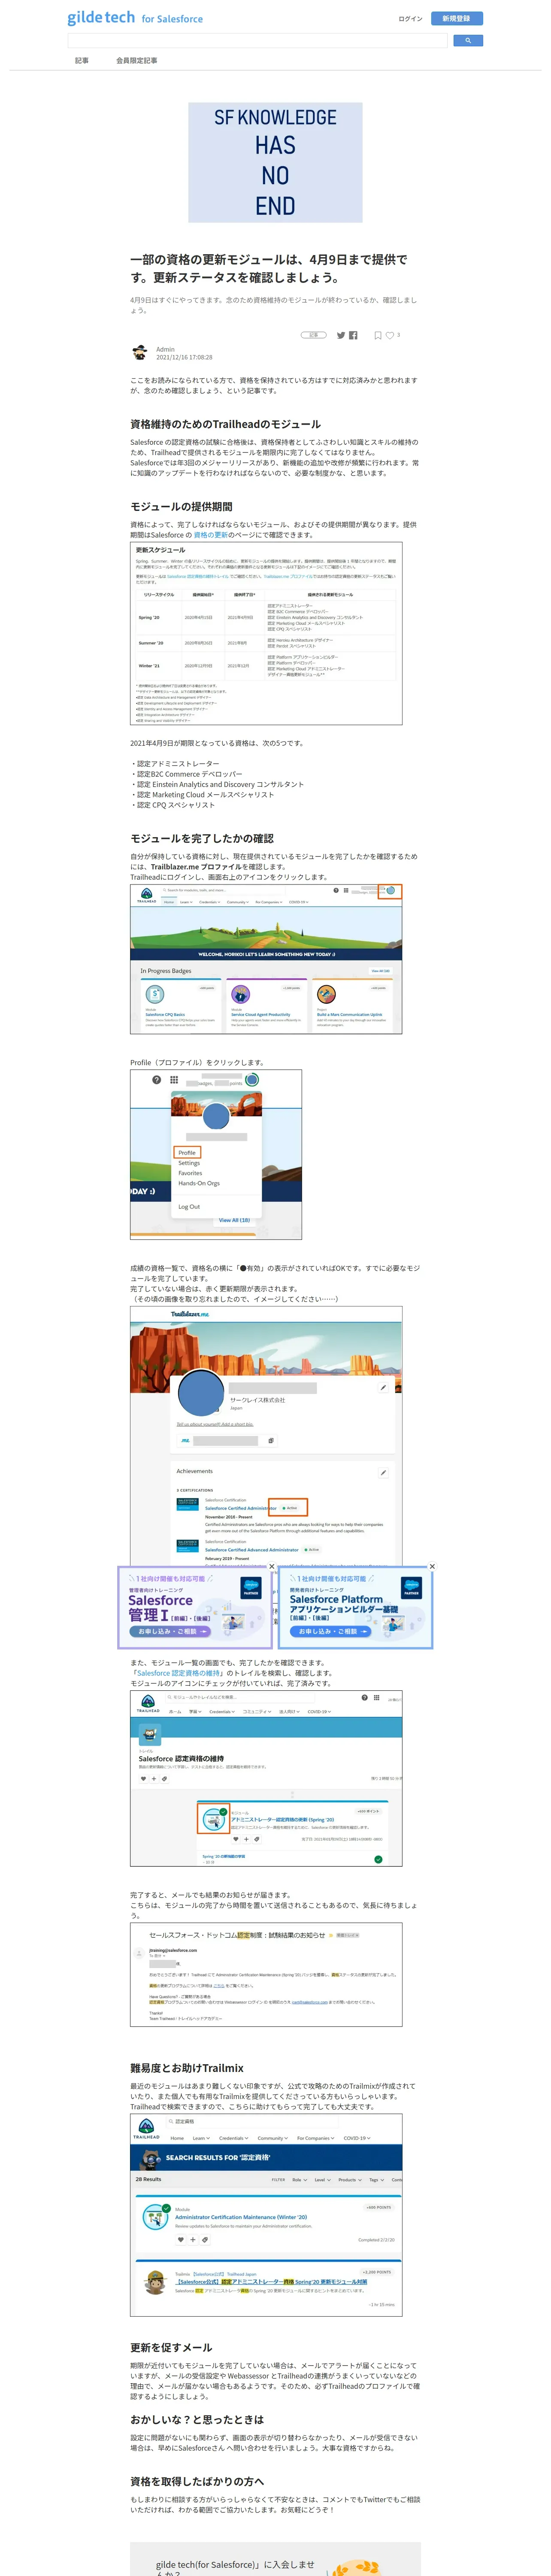Click the blue magnifier search button
Viewport: 551px width, 2576px height.
468,41
